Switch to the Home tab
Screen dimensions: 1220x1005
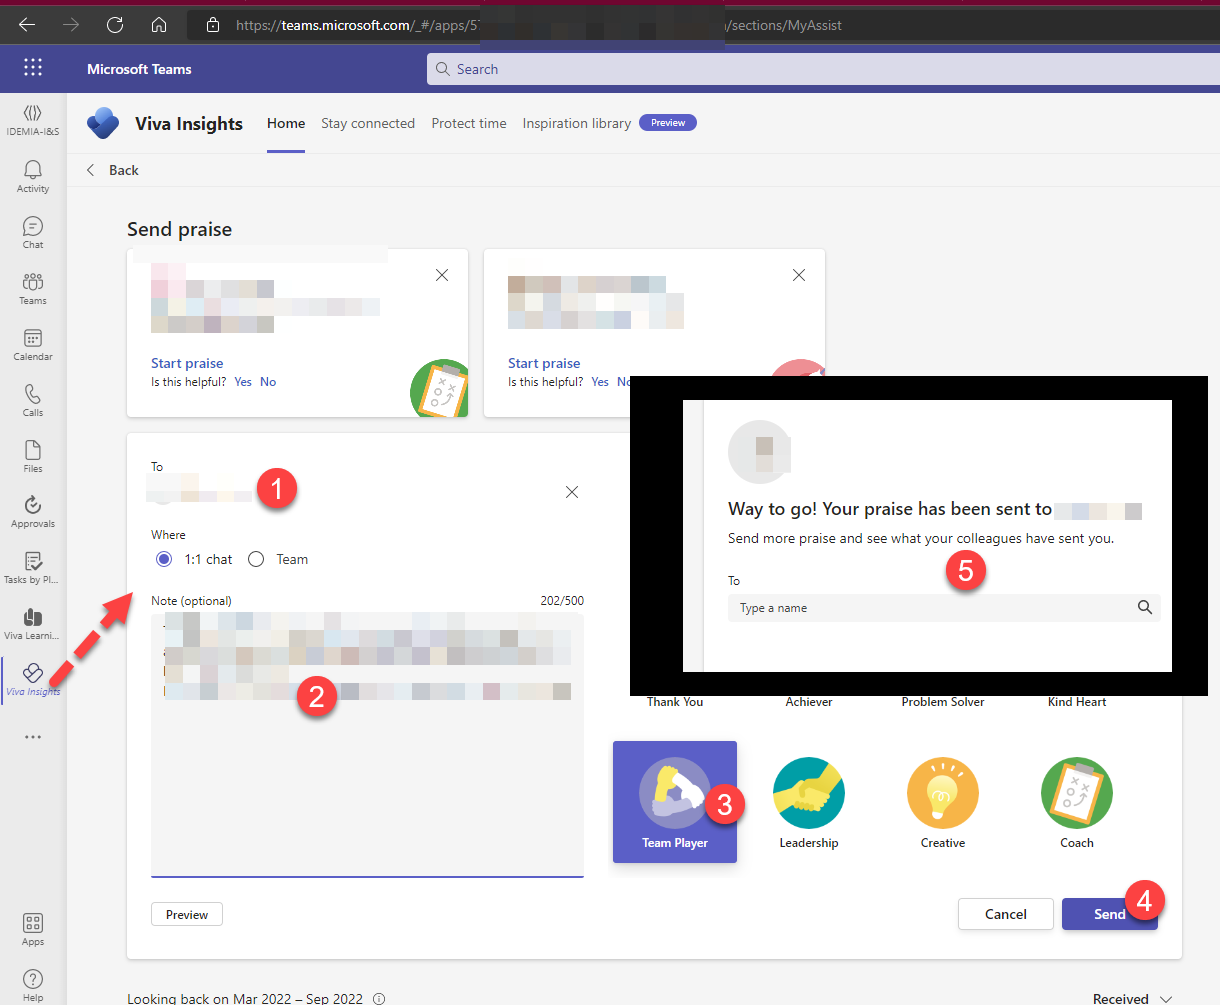coord(286,124)
